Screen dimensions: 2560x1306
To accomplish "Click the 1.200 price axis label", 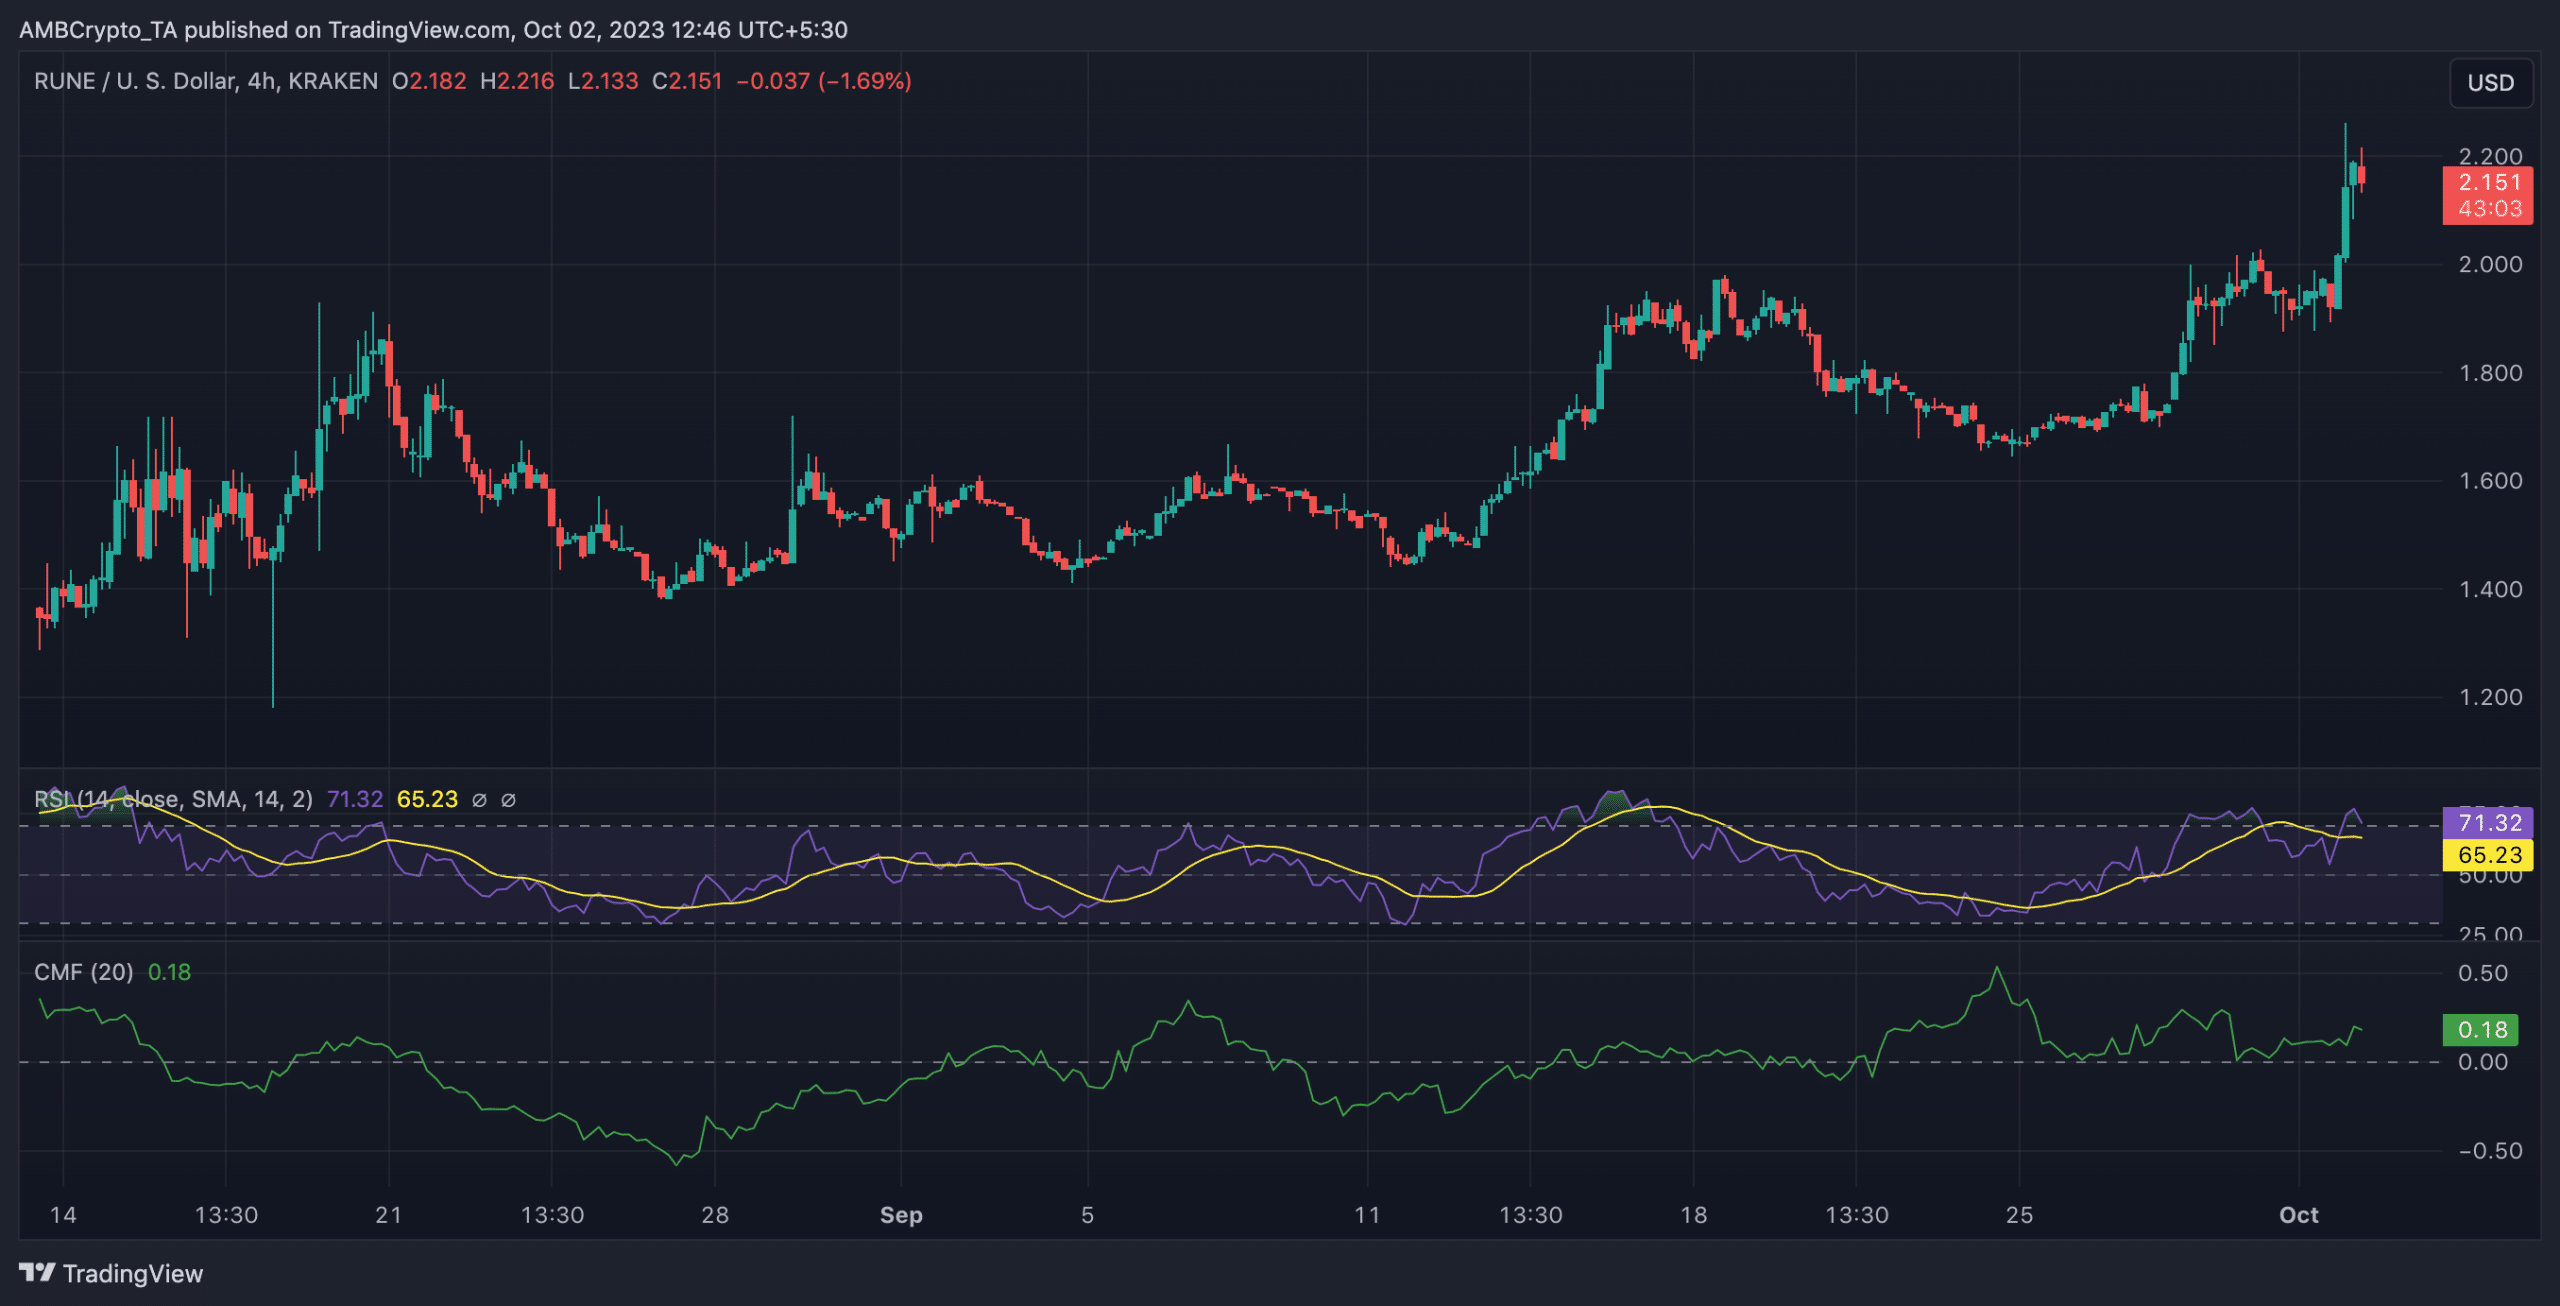I will click(2490, 697).
